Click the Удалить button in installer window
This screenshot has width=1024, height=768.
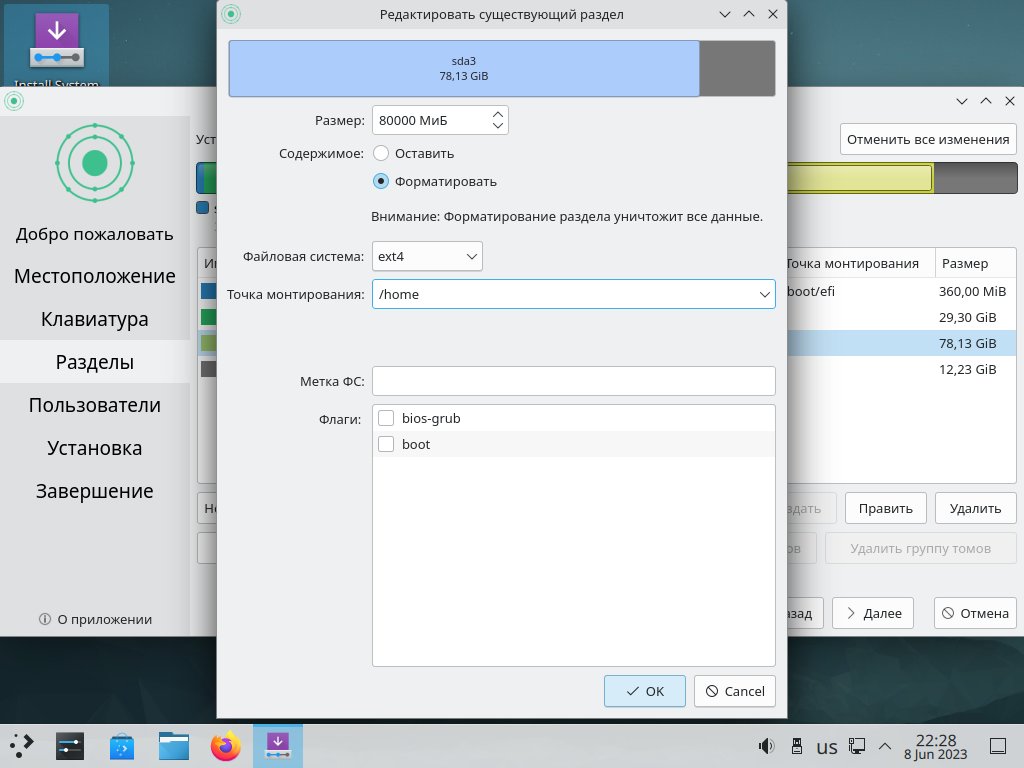pyautogui.click(x=976, y=508)
